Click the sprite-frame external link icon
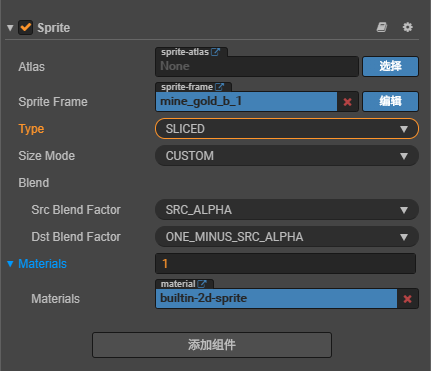This screenshot has width=431, height=371. point(219,87)
